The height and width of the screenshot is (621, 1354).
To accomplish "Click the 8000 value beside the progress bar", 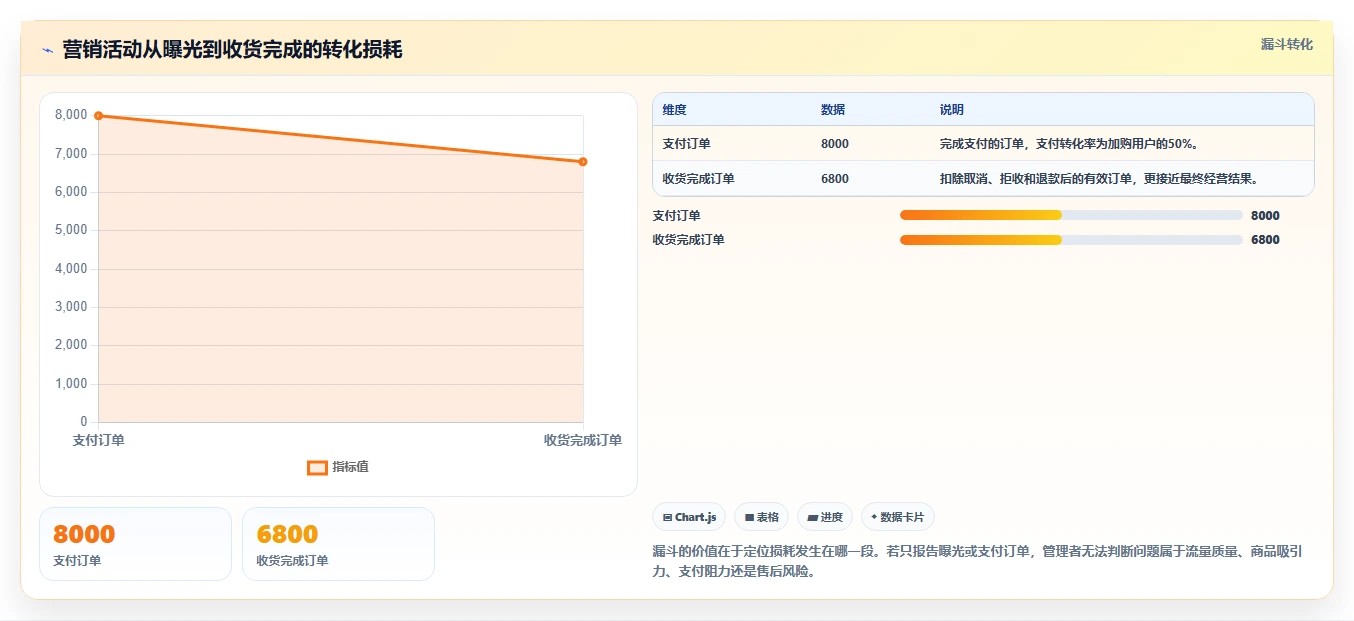I will 1265,215.
